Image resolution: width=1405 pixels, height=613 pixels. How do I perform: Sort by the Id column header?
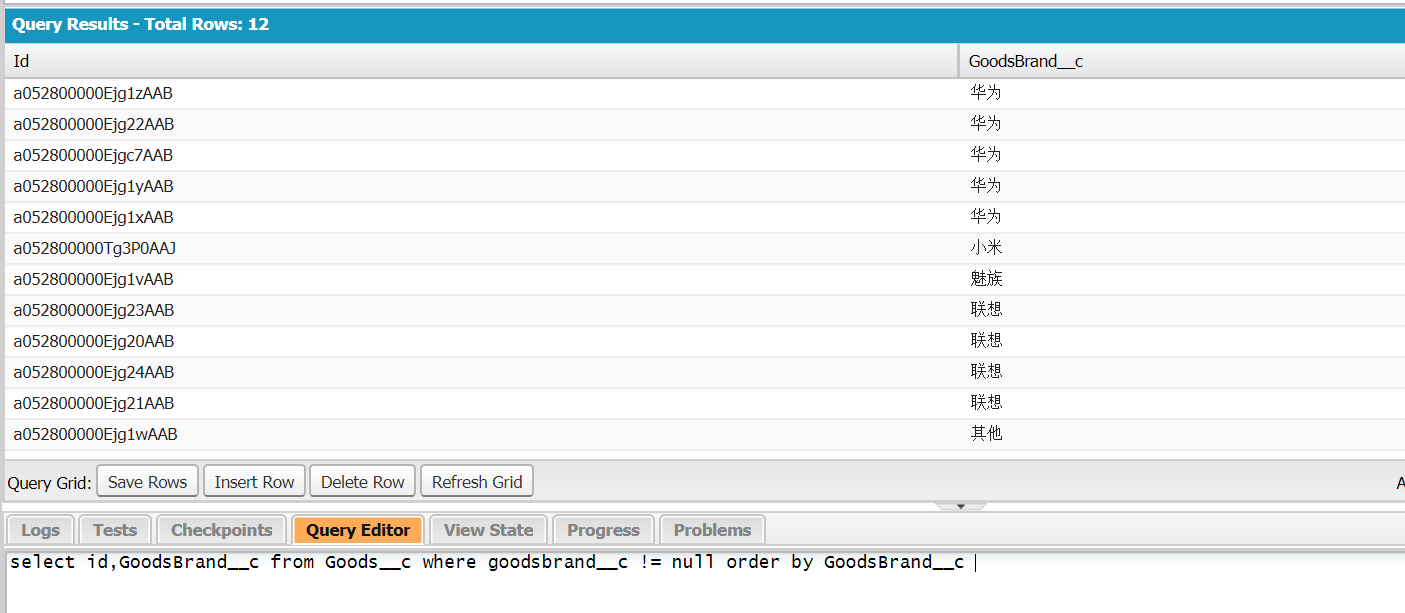click(481, 61)
